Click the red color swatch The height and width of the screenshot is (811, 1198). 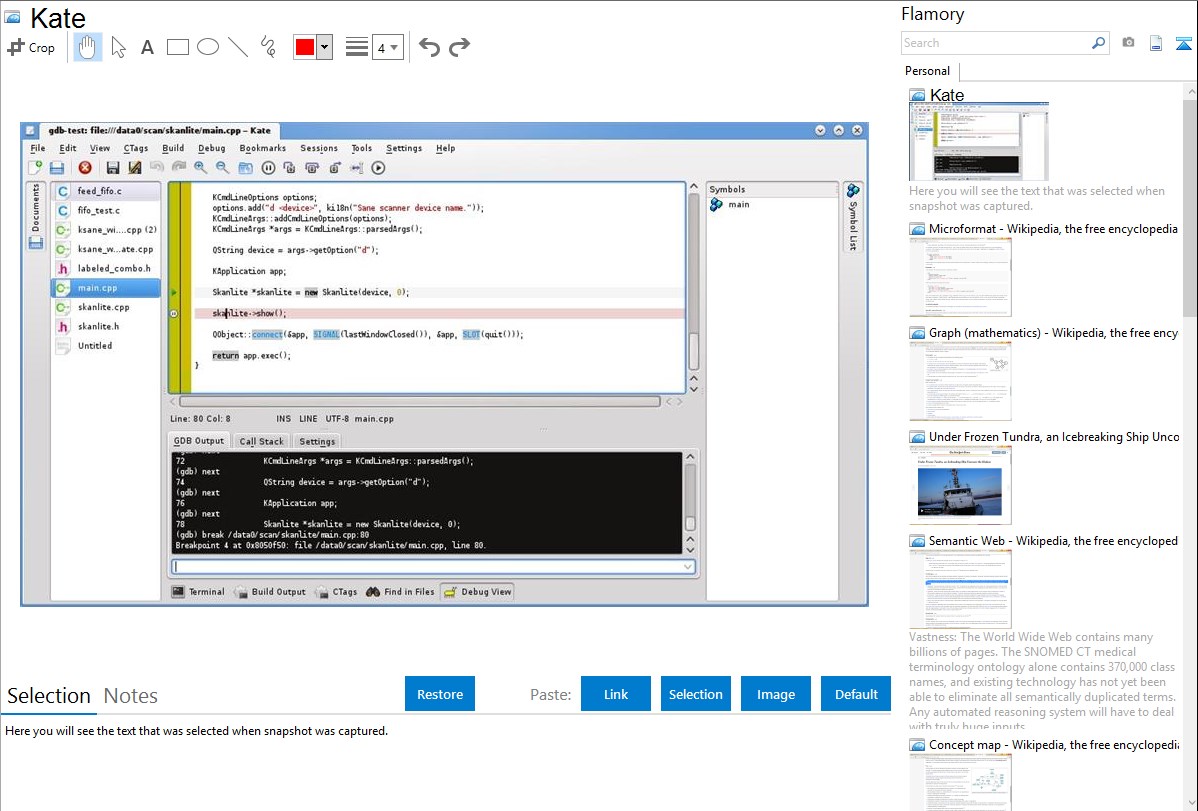pos(305,47)
